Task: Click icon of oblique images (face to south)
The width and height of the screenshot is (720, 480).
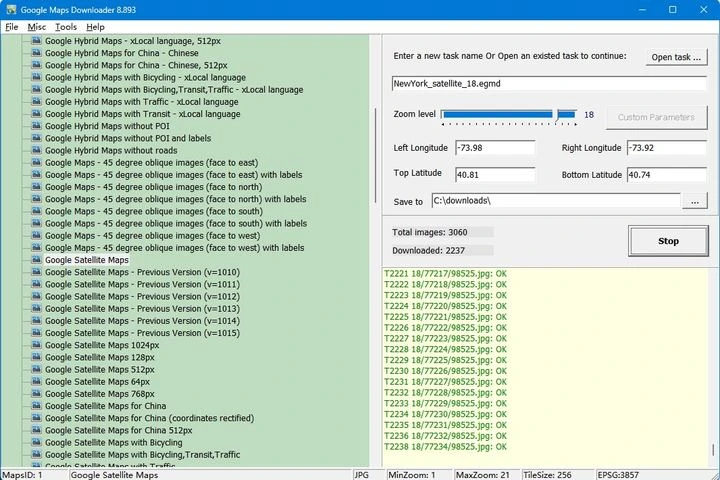Action: pos(37,211)
